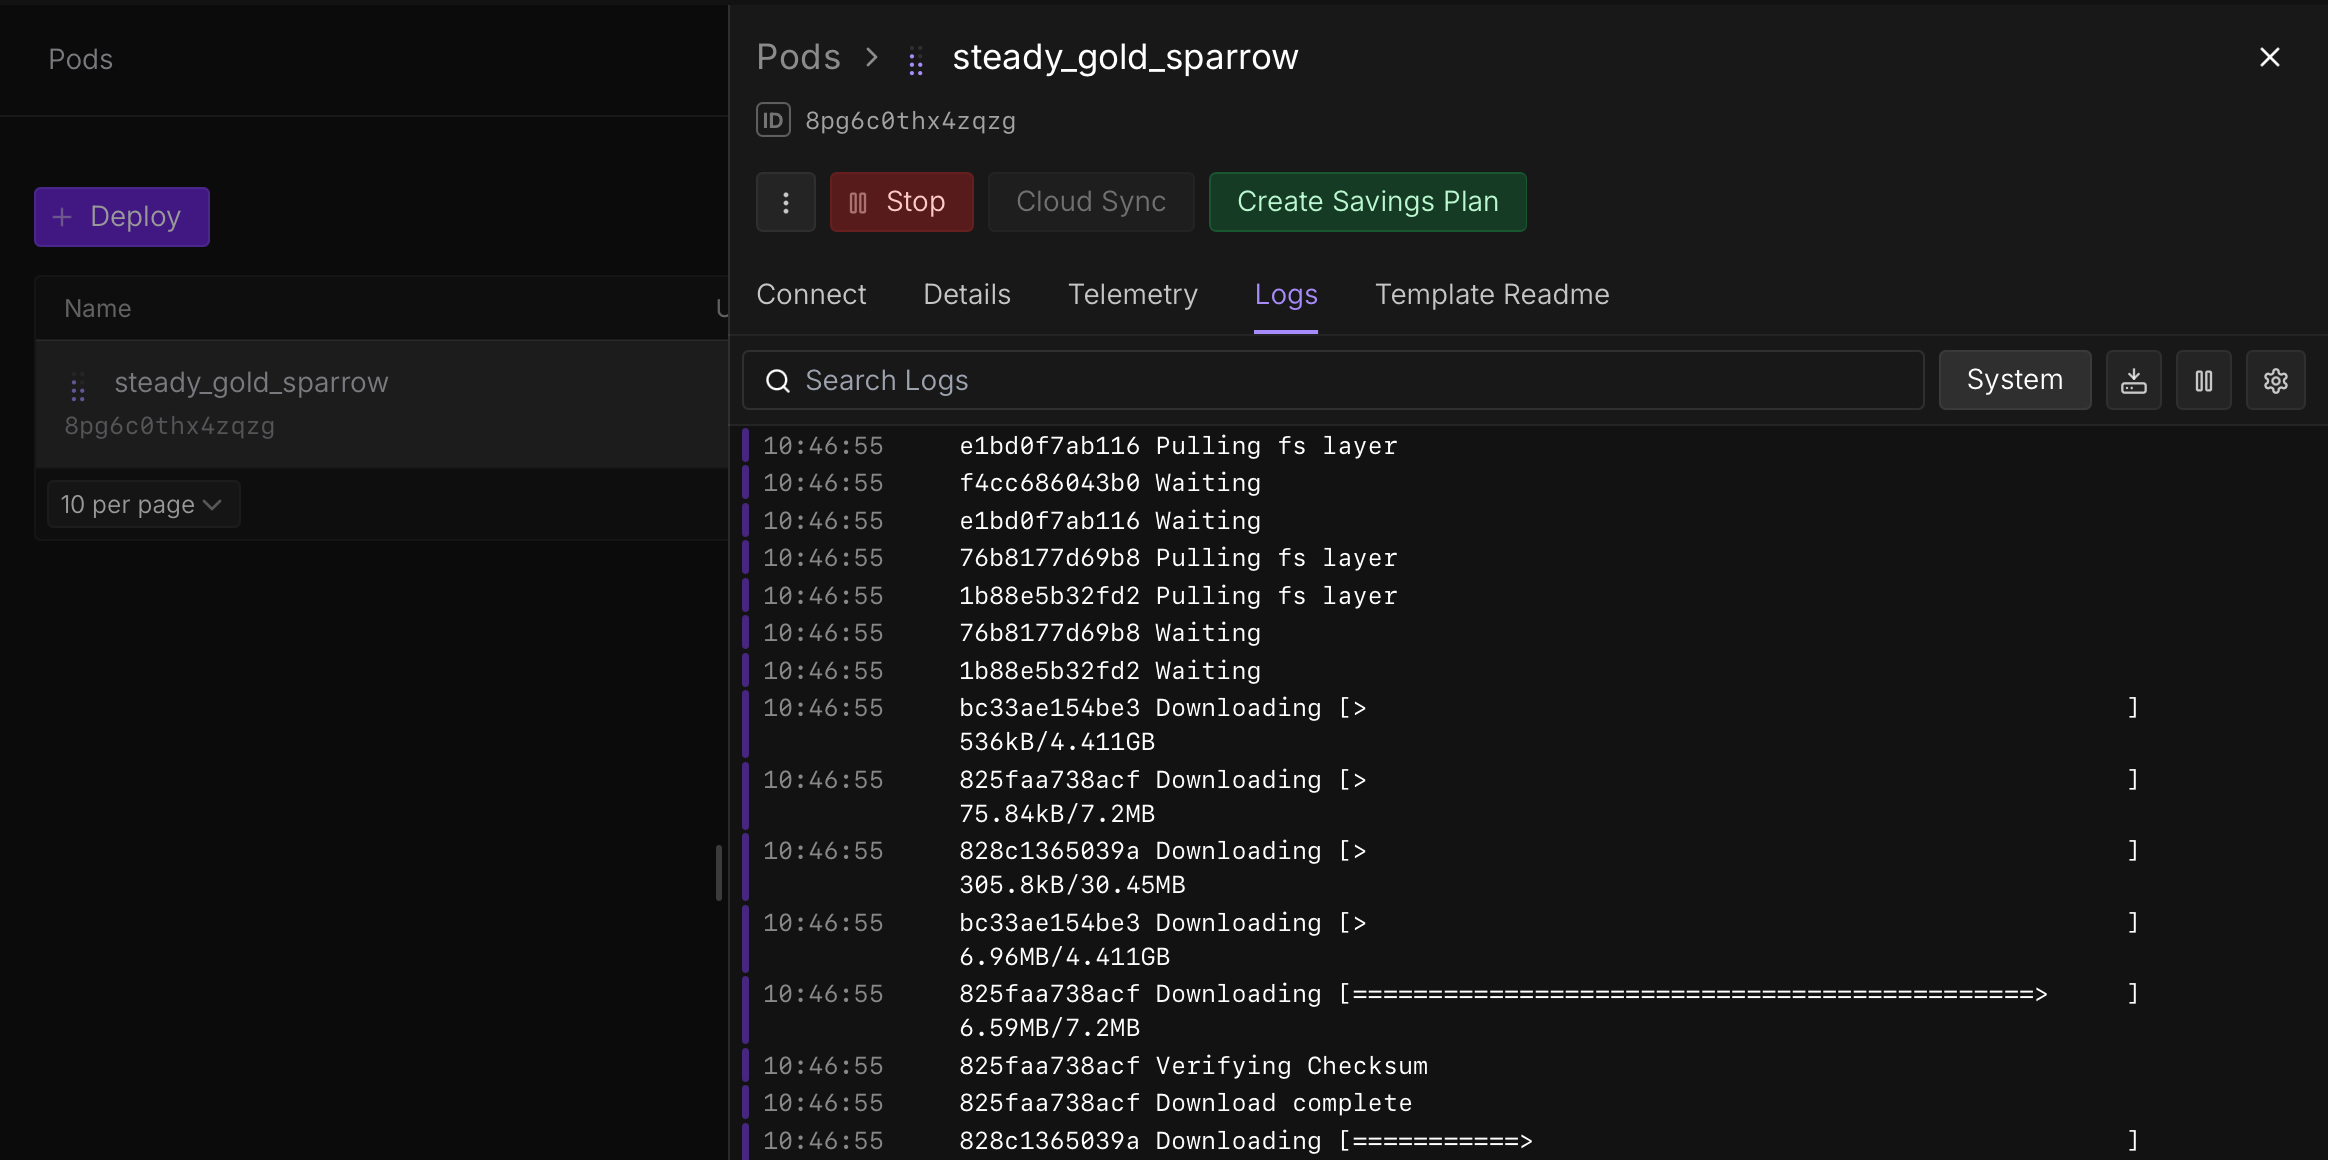The image size is (2328, 1160).
Task: Switch to the Telemetry tab
Action: pos(1132,294)
